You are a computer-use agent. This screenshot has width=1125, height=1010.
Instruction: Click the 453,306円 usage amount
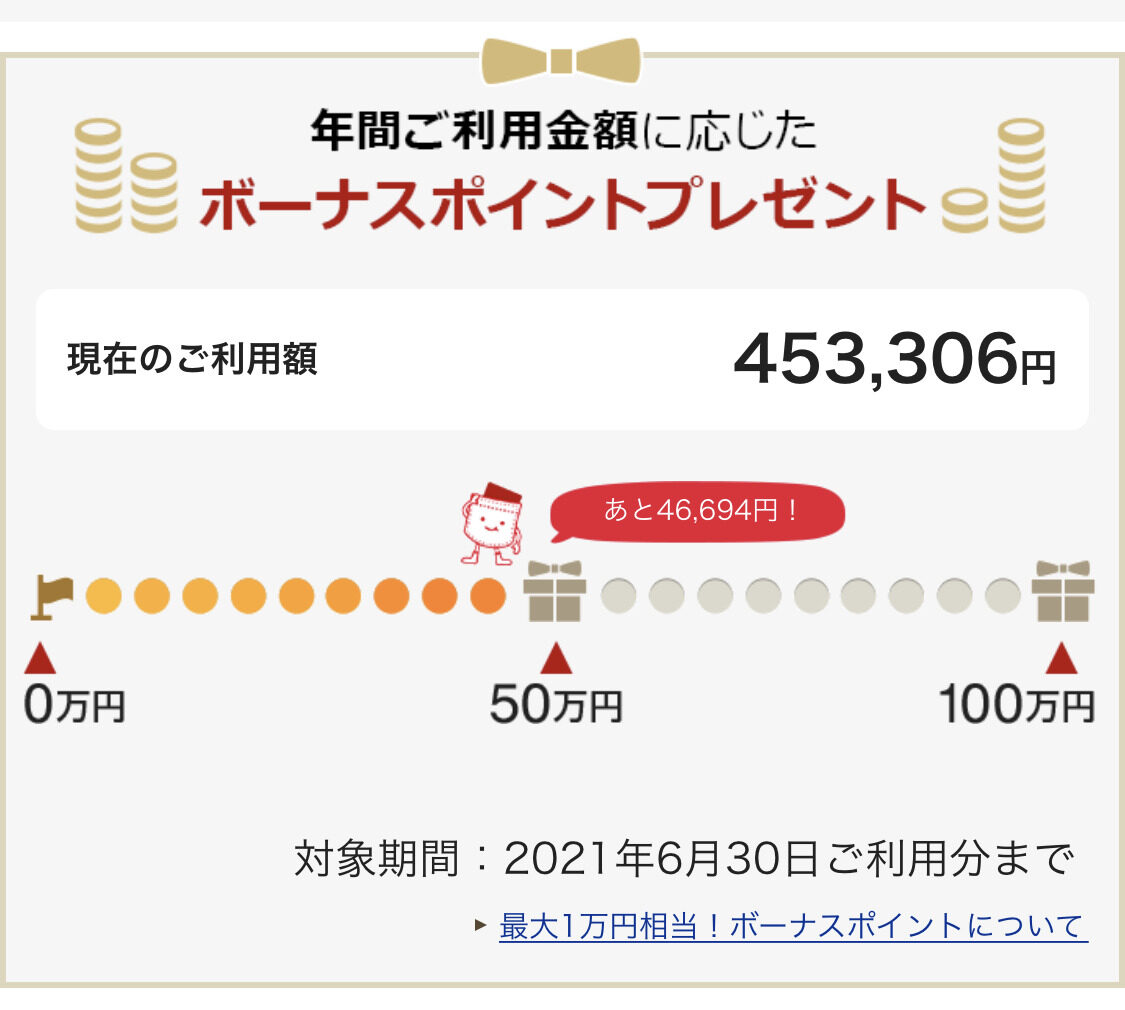[895, 359]
